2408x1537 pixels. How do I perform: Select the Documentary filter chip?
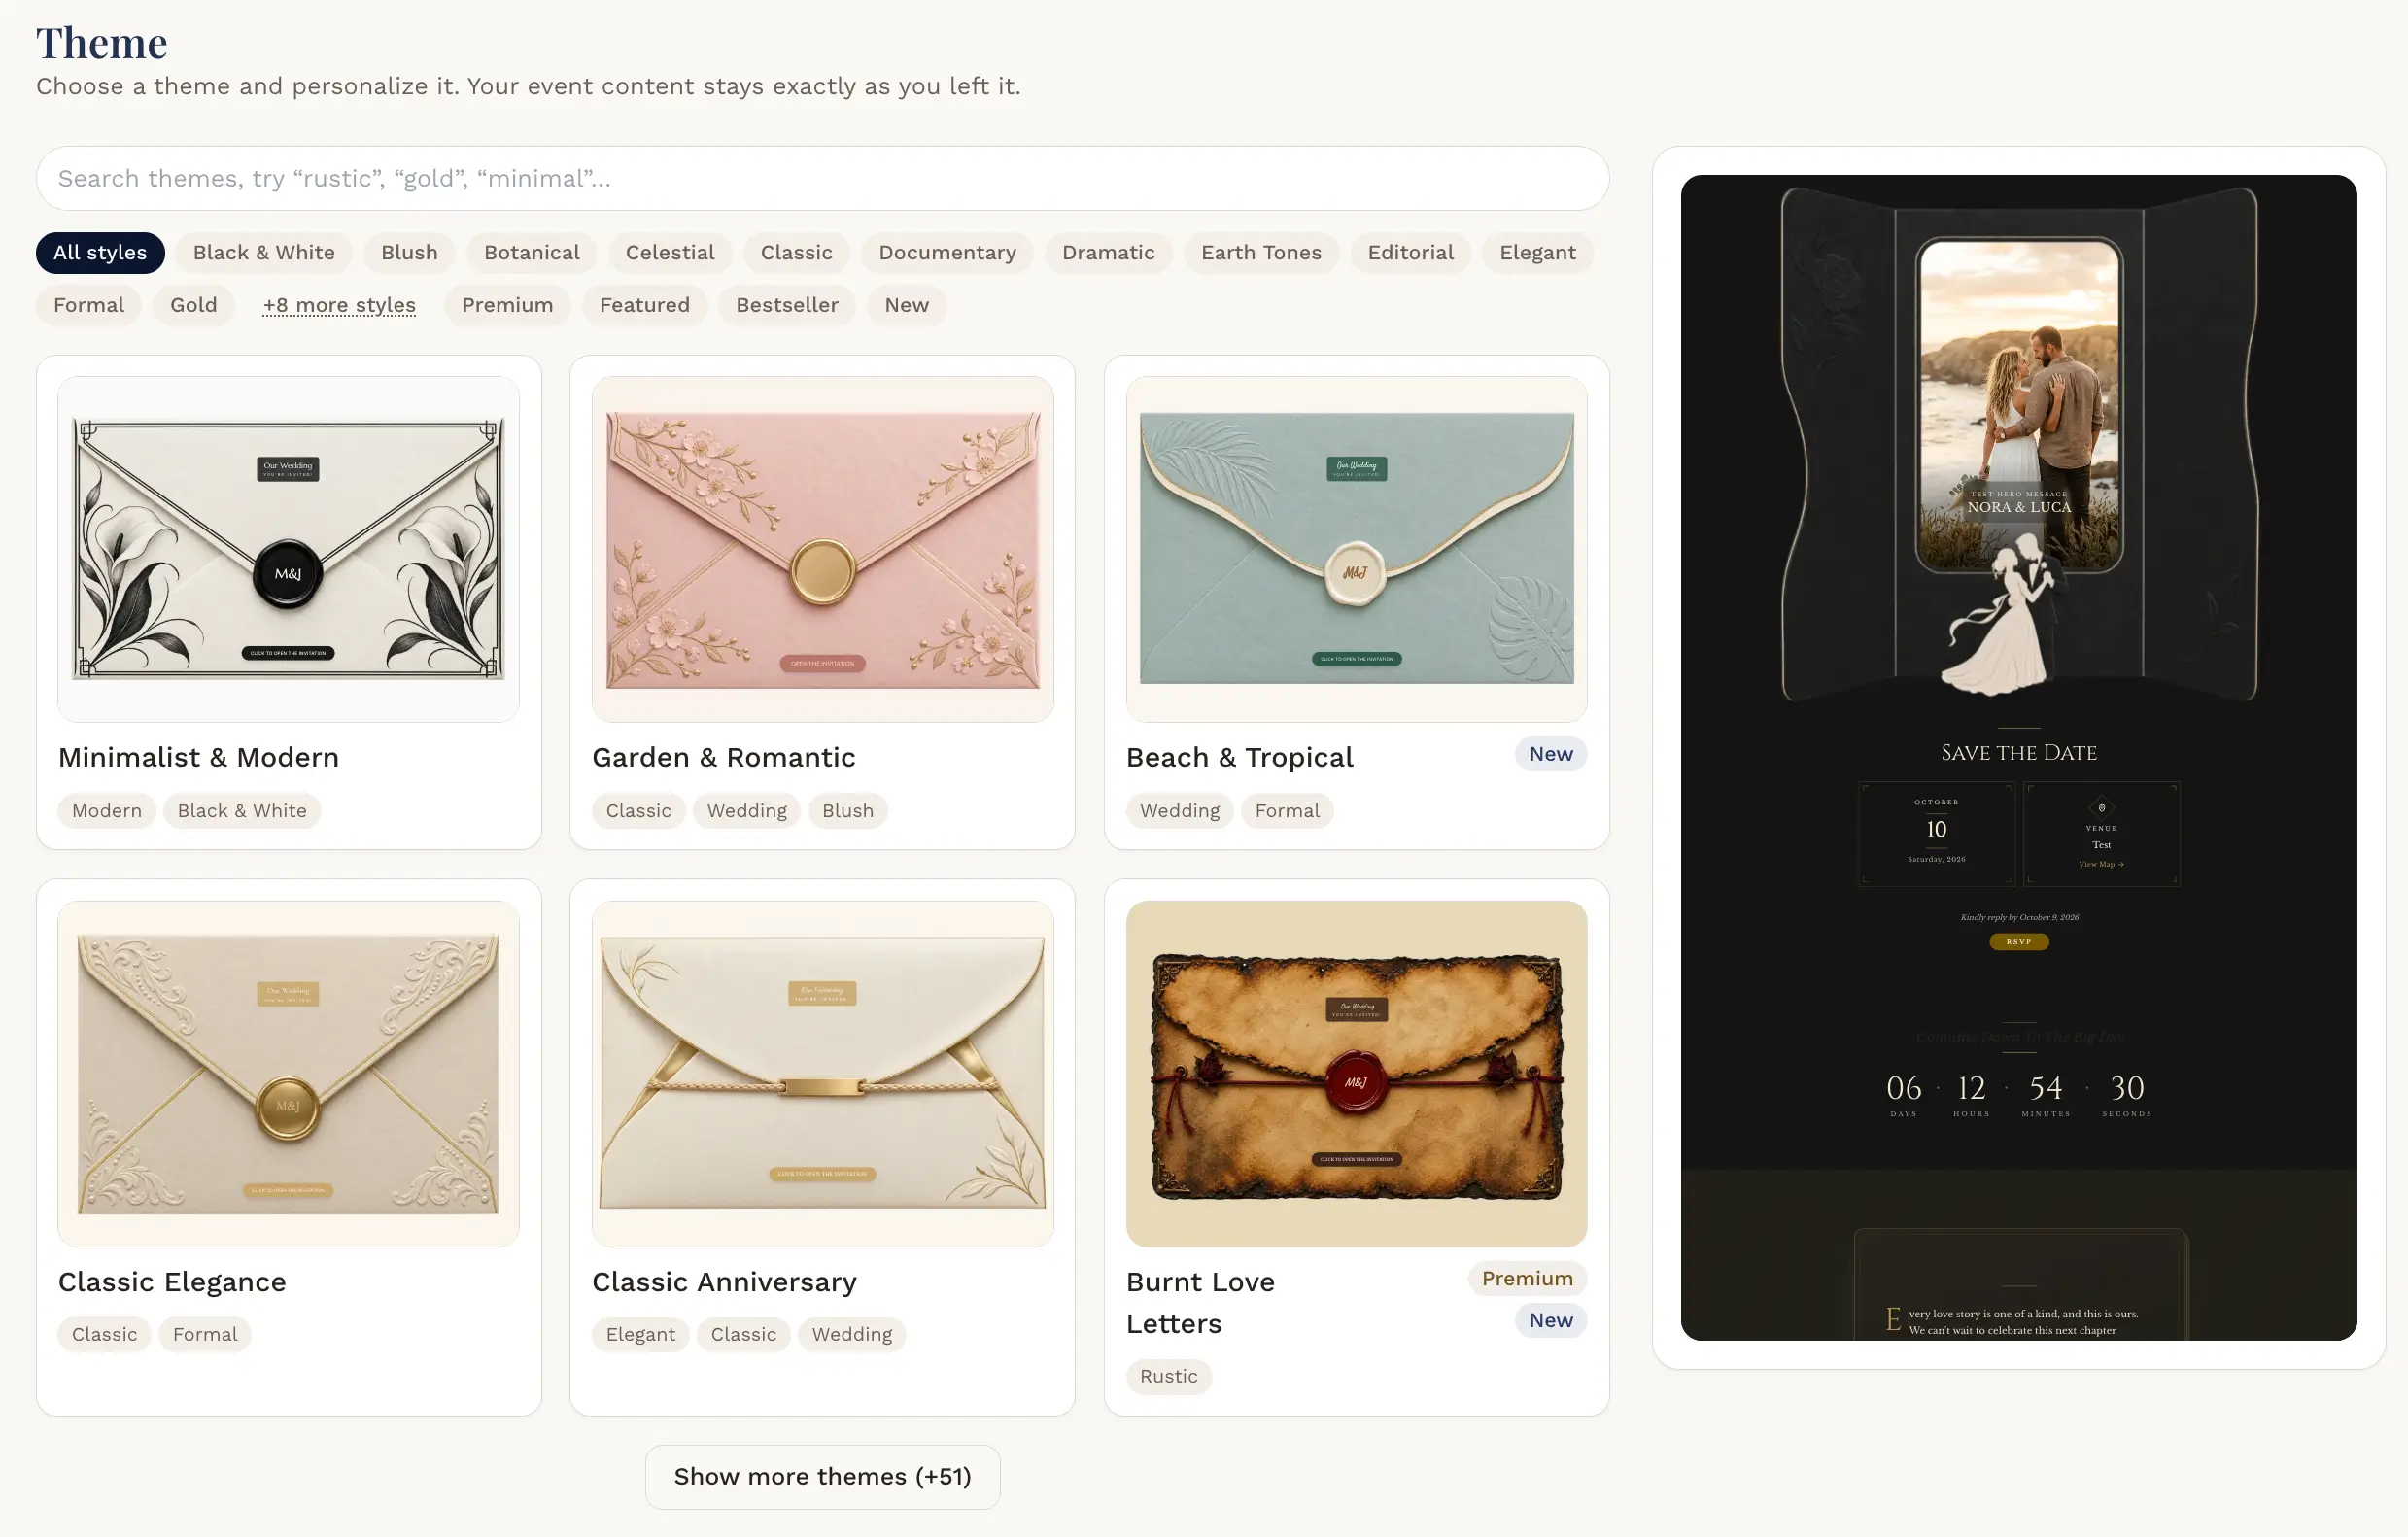click(947, 252)
